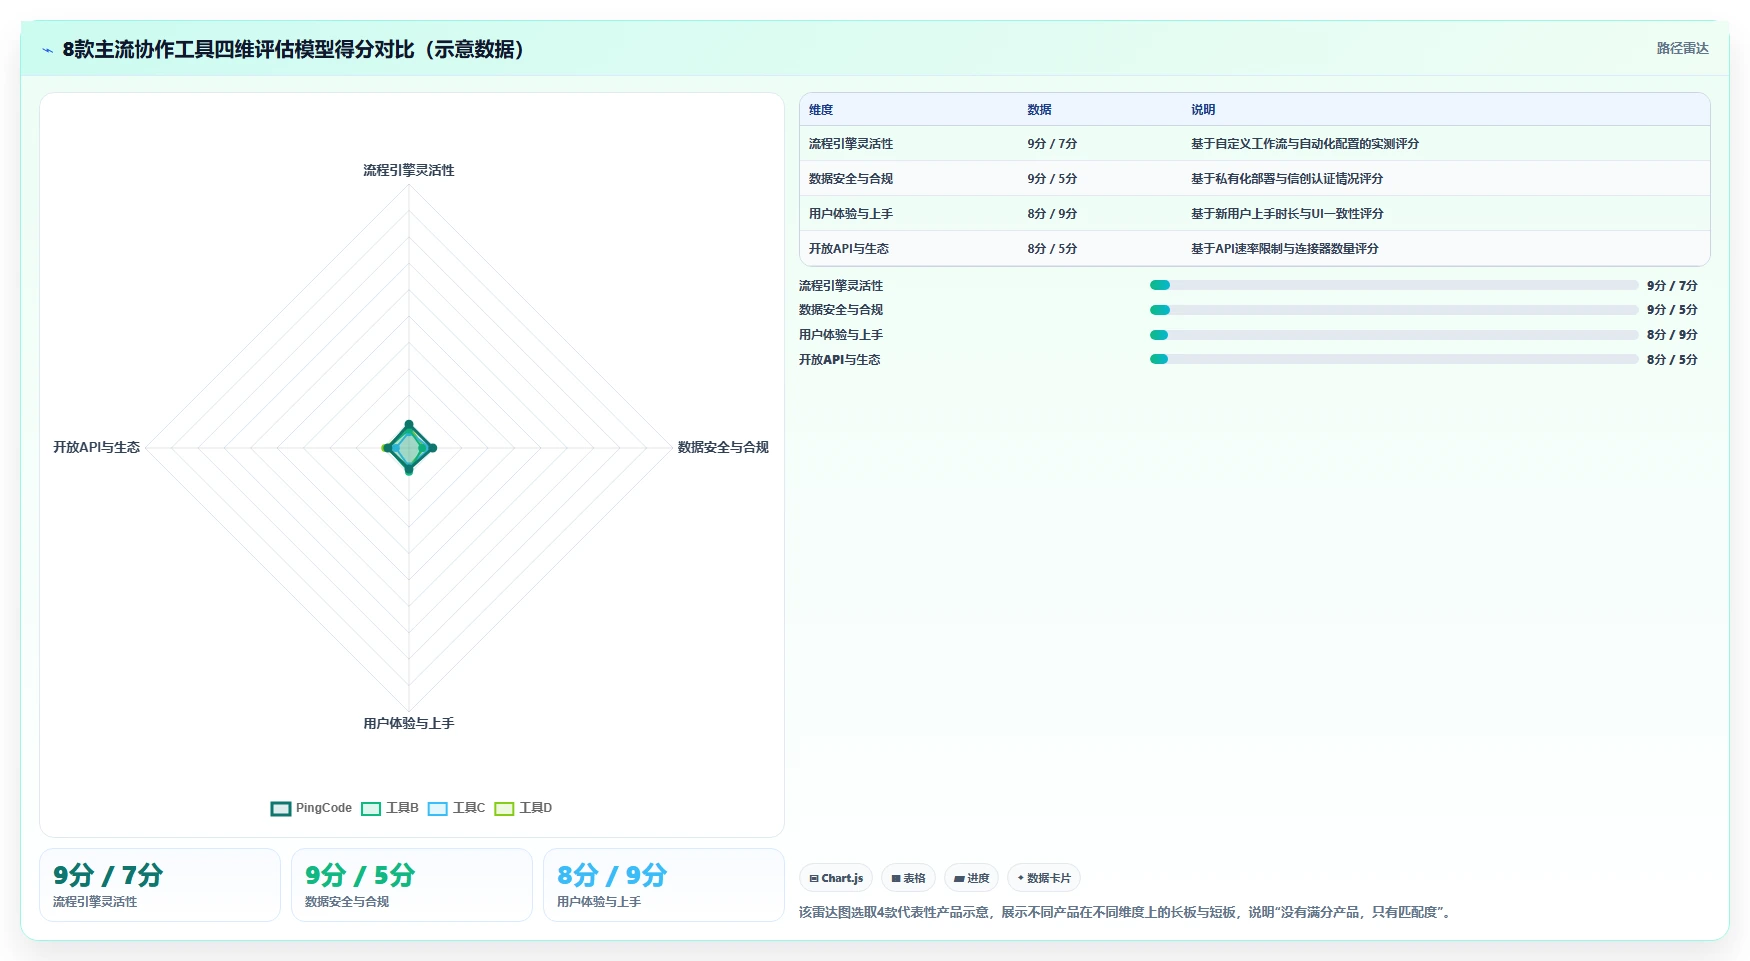Open the 8分 / 9分 用户体验与上手 data card
Screen dimensions: 1750x961
[664, 885]
